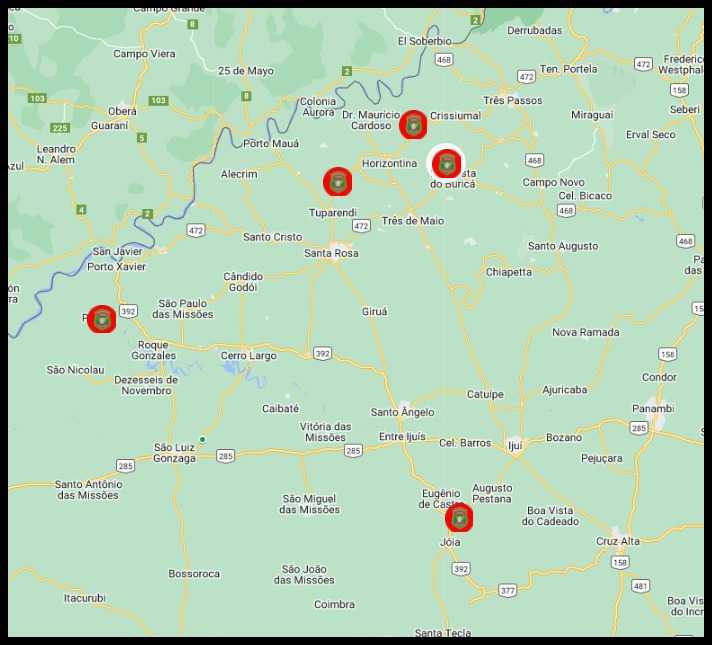712x645 pixels.
Task: Select the Ijuí city label
Action: (515, 444)
